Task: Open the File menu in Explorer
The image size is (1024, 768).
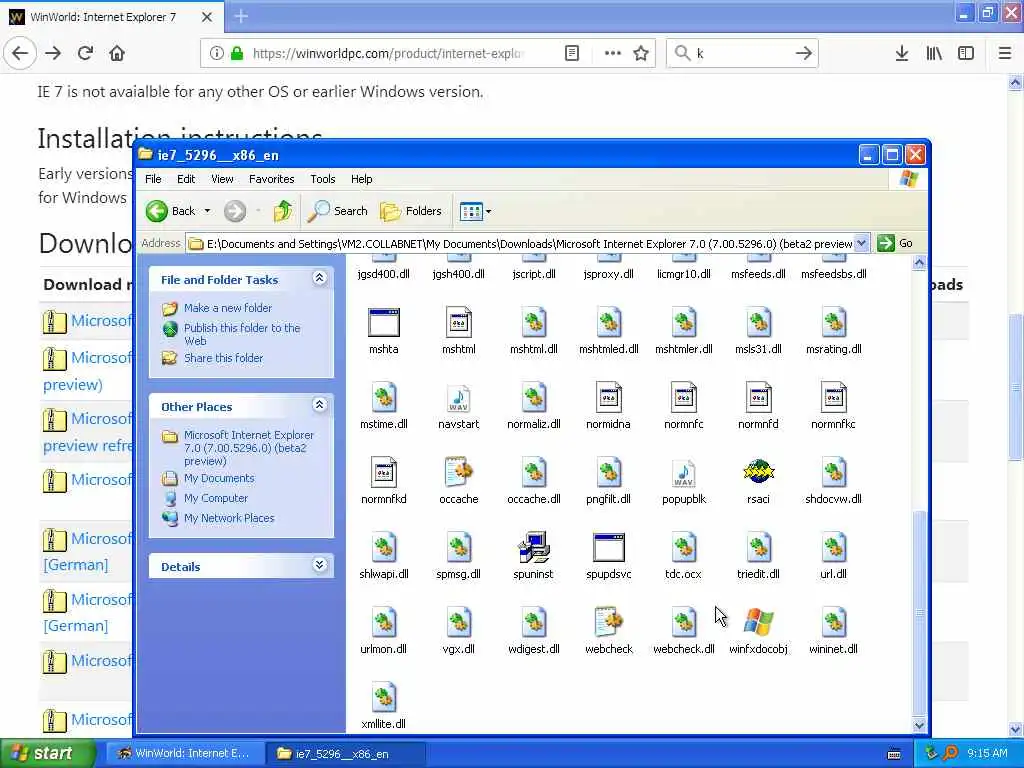Action: tap(153, 179)
